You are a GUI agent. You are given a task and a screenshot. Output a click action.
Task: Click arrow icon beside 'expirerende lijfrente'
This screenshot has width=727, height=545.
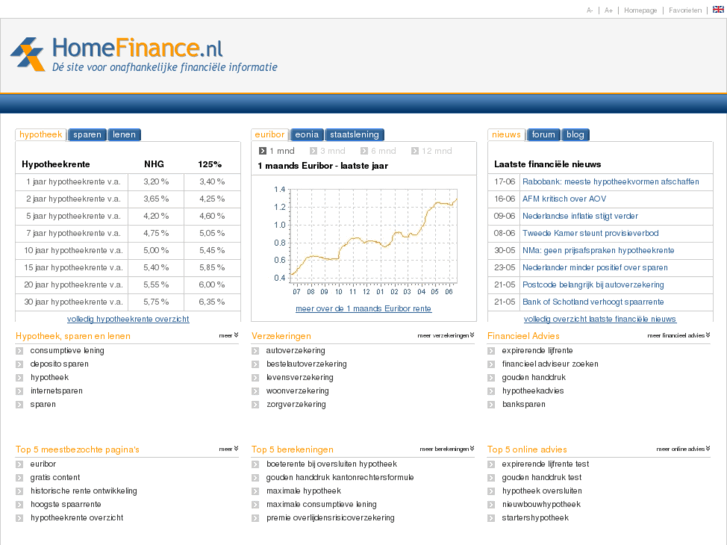491,351
